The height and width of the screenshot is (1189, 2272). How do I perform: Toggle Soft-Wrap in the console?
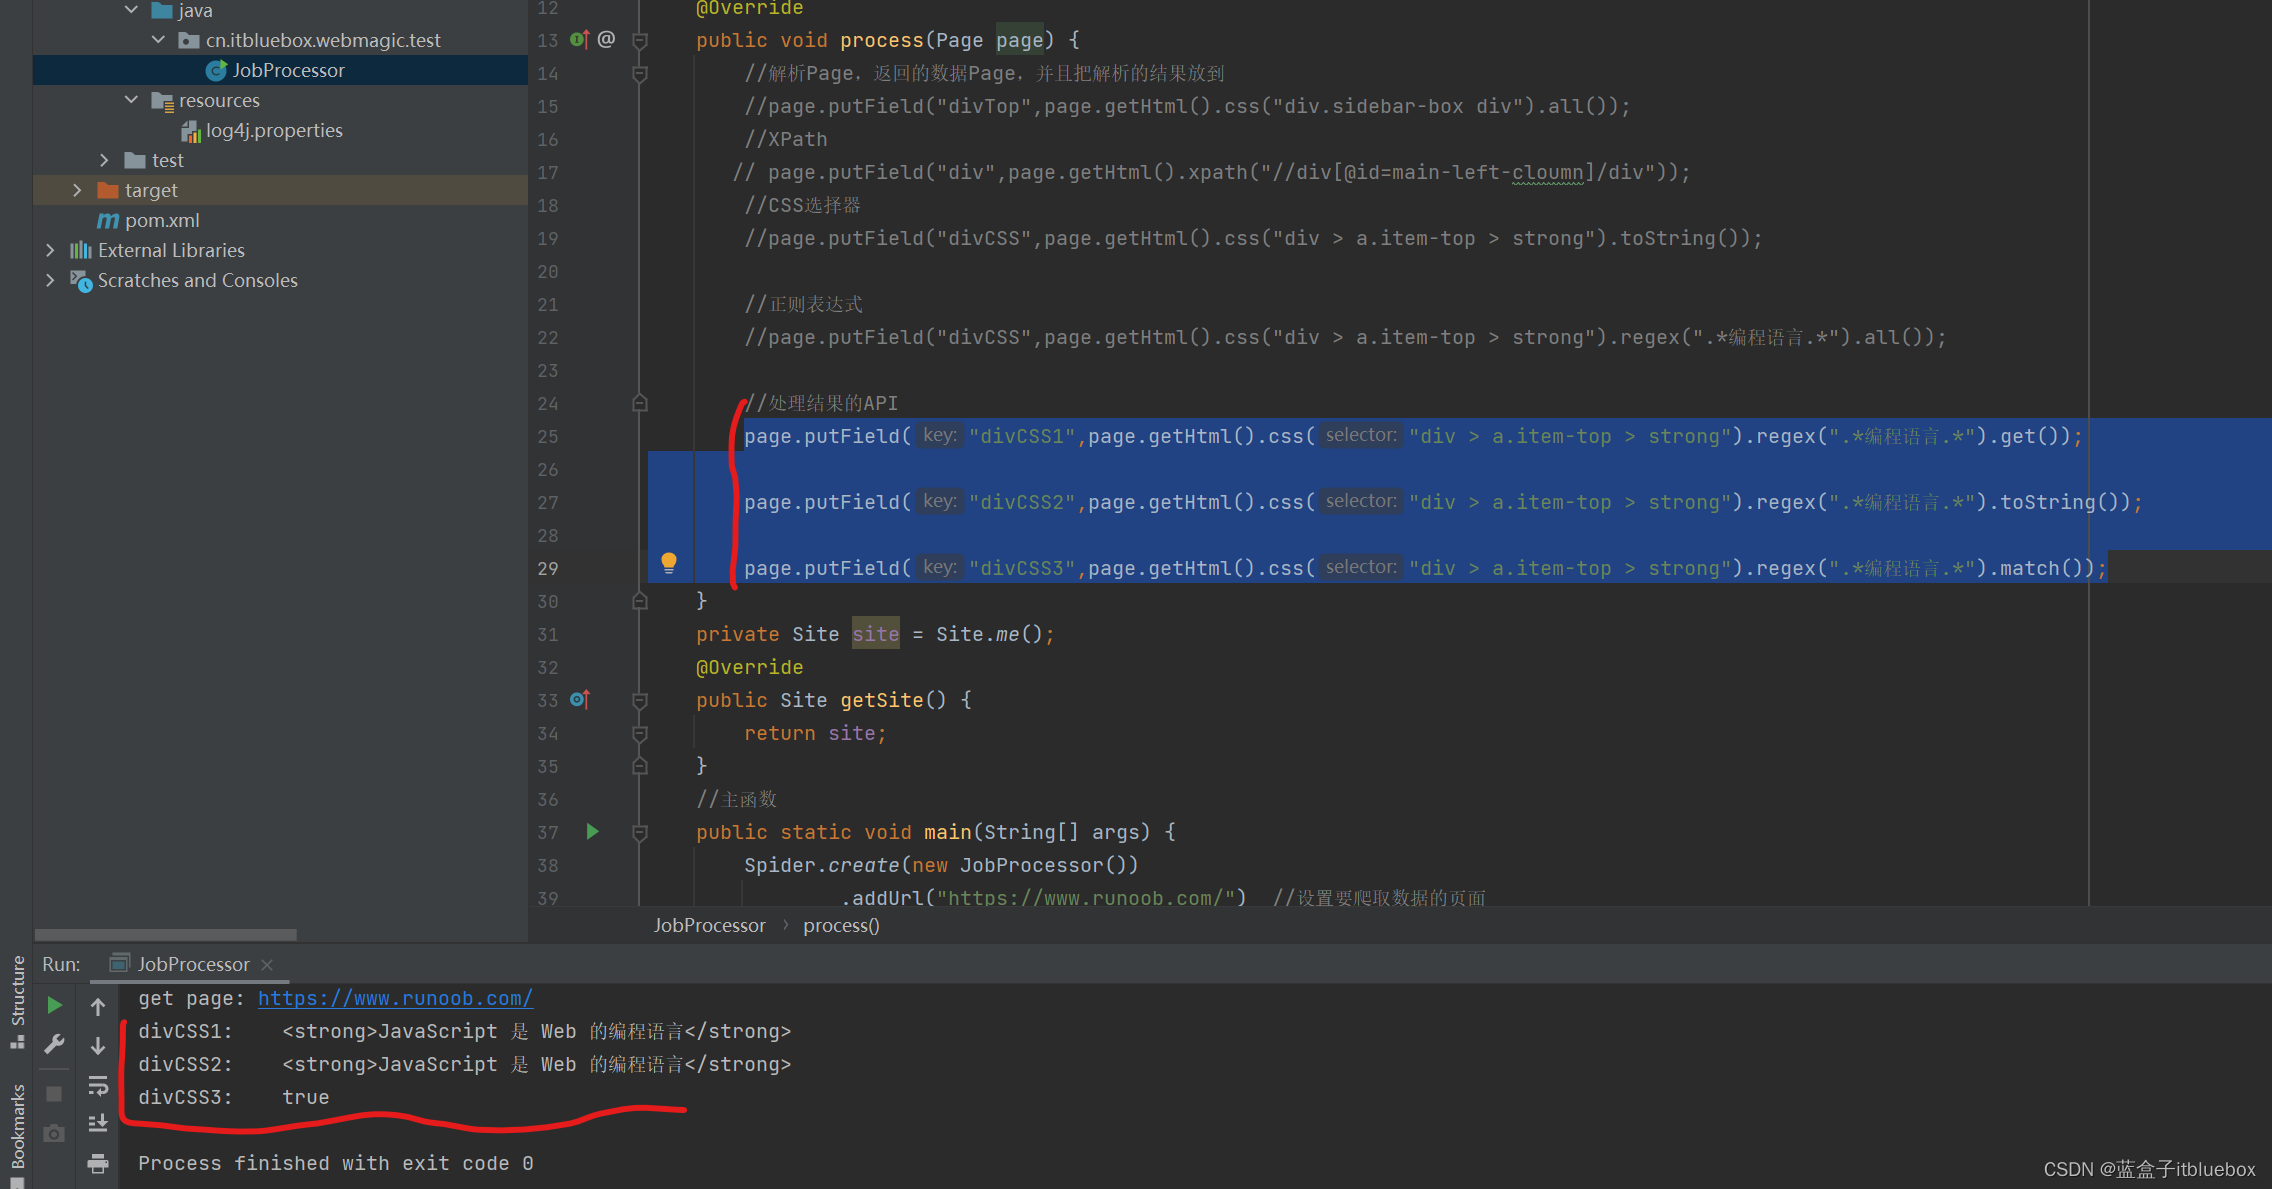(x=98, y=1086)
